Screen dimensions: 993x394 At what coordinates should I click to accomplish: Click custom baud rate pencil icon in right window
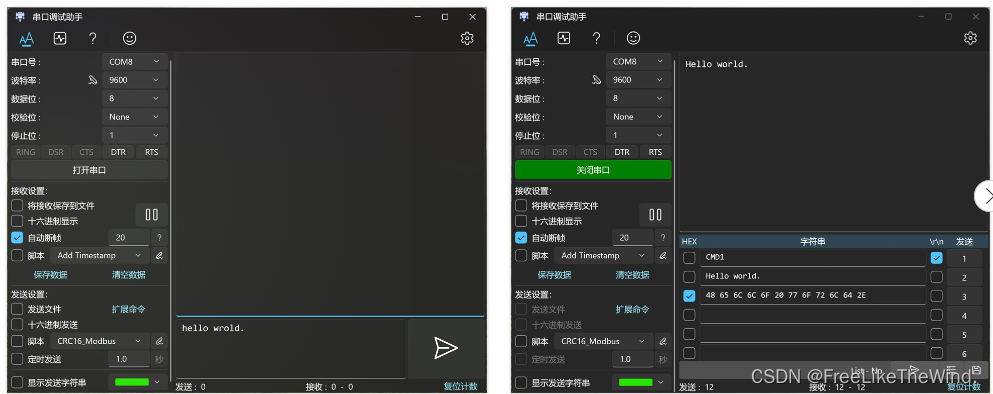click(597, 80)
